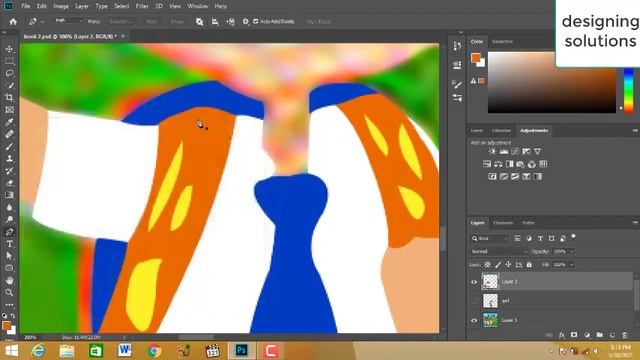
Task: Click the foreground color swatch in toolbox
Action: (6, 326)
